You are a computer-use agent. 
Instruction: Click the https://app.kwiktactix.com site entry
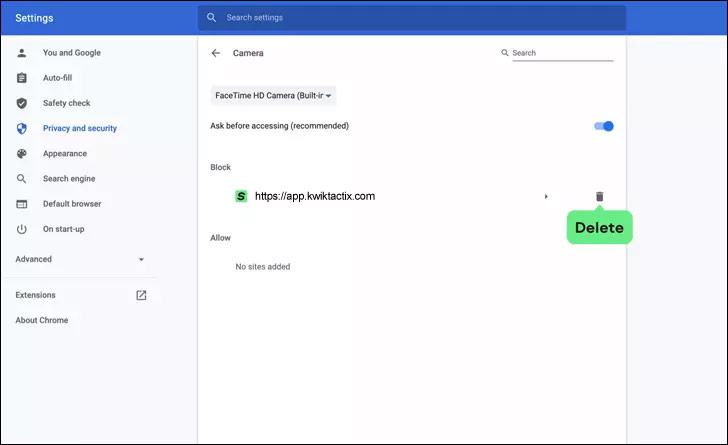pyautogui.click(x=314, y=196)
